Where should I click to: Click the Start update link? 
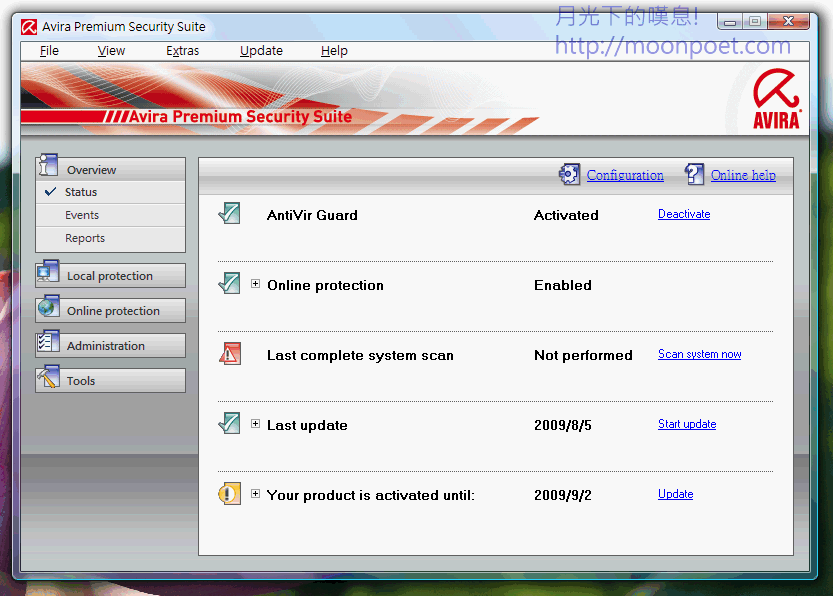coord(687,424)
